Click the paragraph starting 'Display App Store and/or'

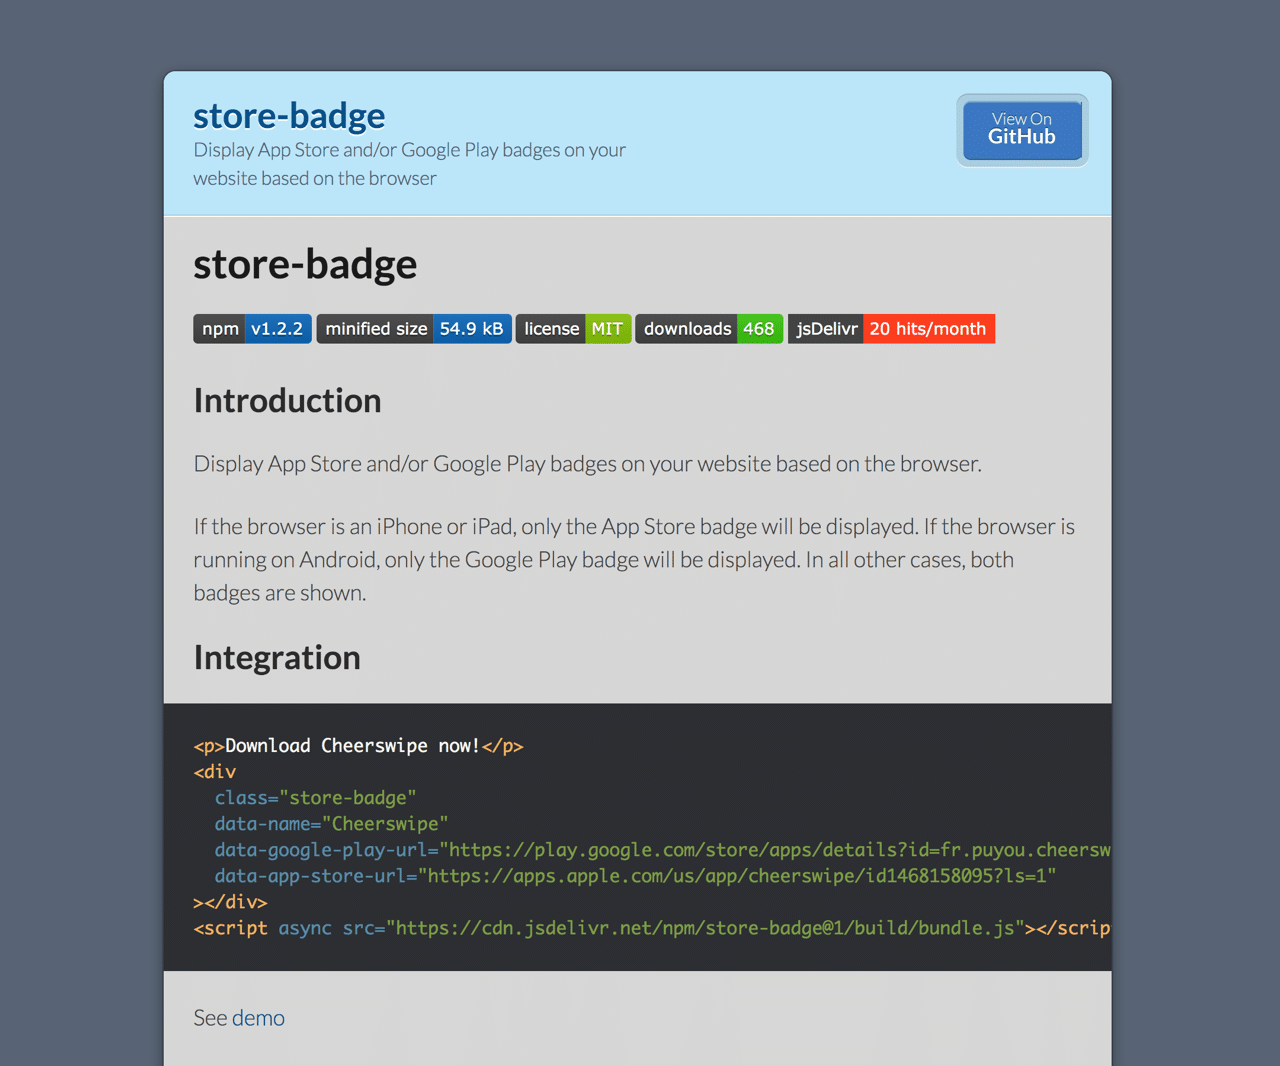pyautogui.click(x=588, y=464)
